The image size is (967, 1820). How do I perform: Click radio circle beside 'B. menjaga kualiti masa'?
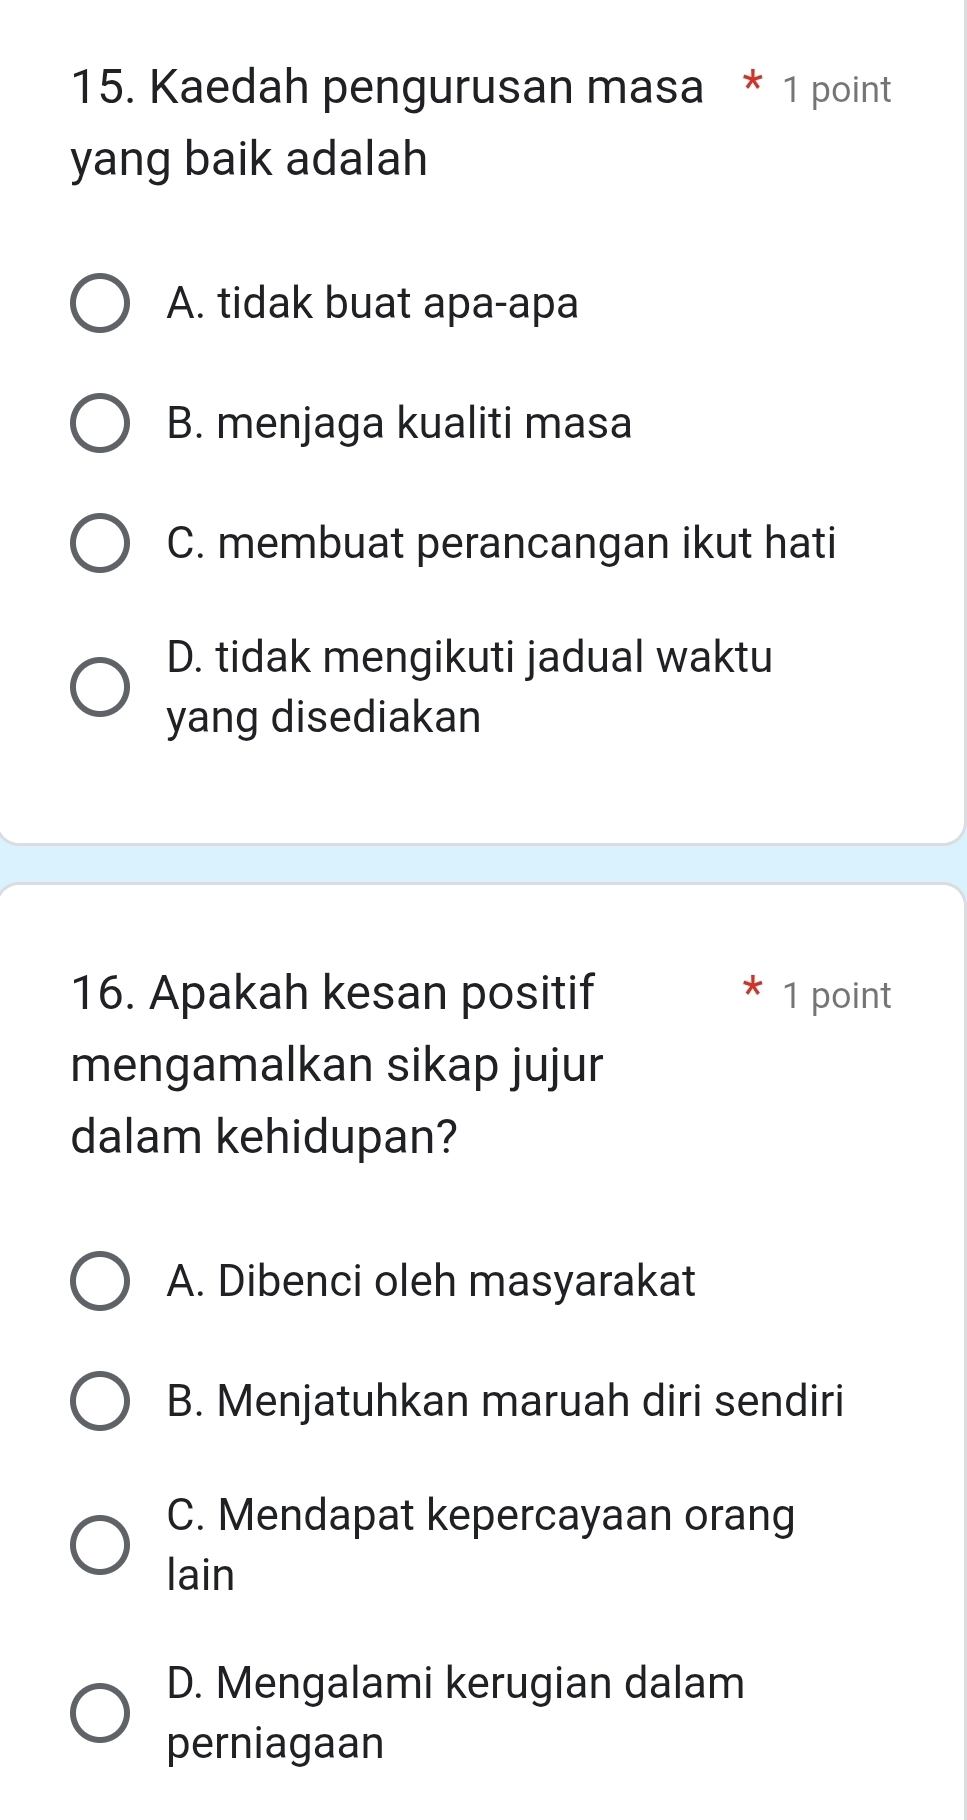click(100, 423)
